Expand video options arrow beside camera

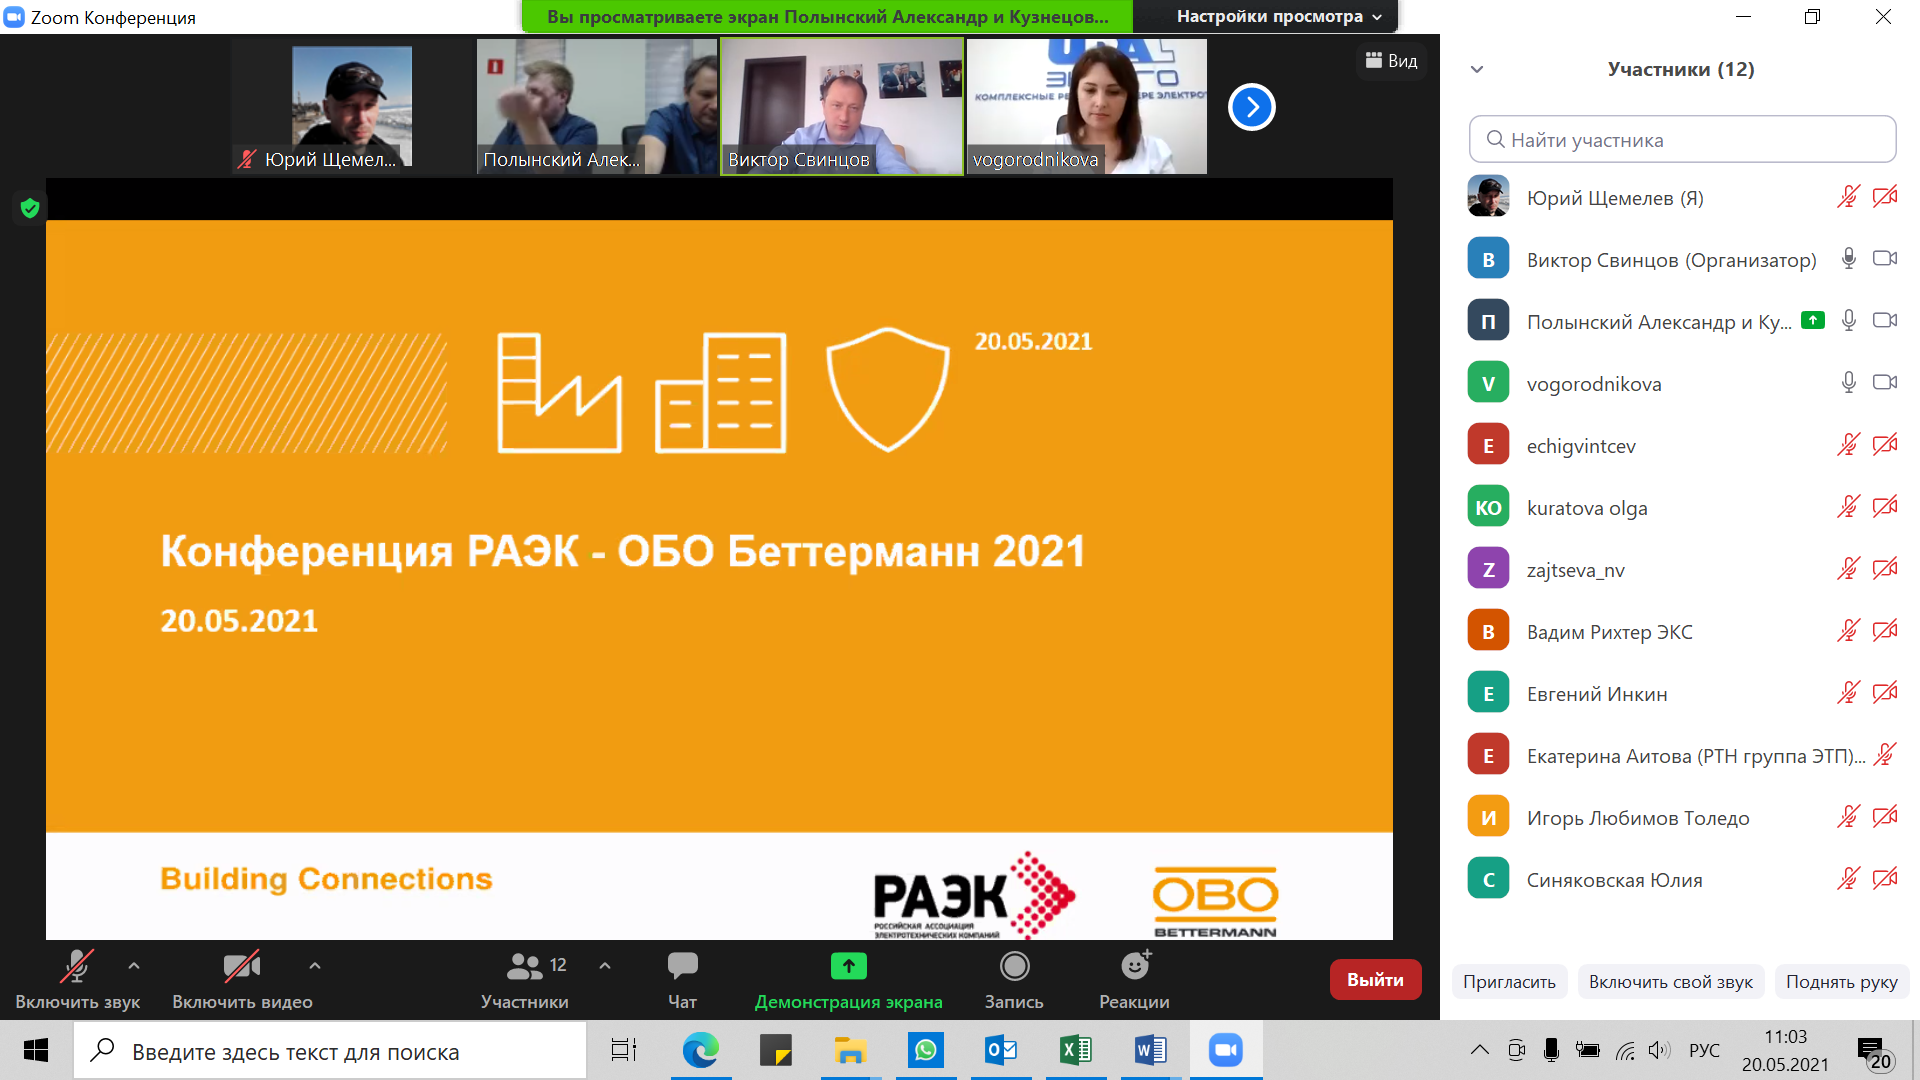[x=315, y=966]
